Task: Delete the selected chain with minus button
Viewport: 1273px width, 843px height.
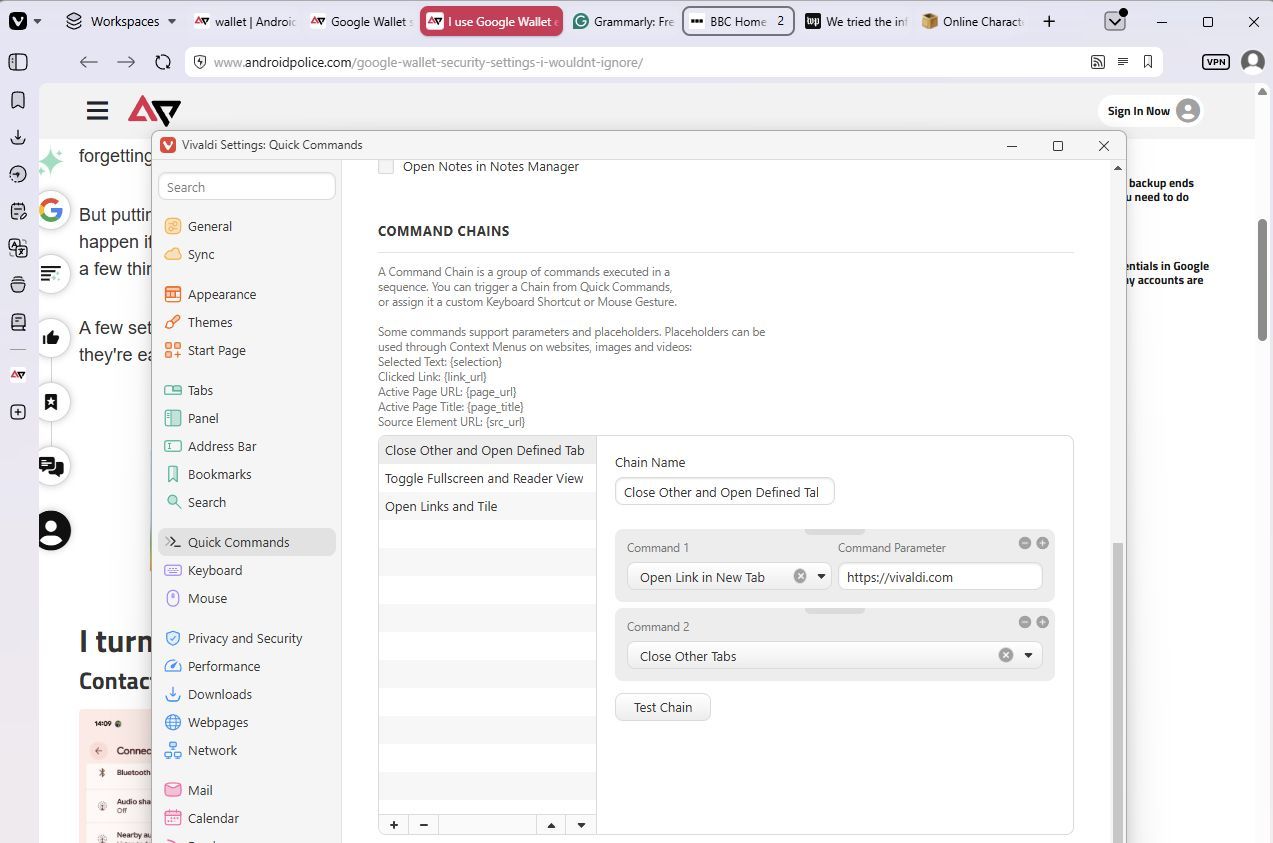Action: click(x=424, y=825)
